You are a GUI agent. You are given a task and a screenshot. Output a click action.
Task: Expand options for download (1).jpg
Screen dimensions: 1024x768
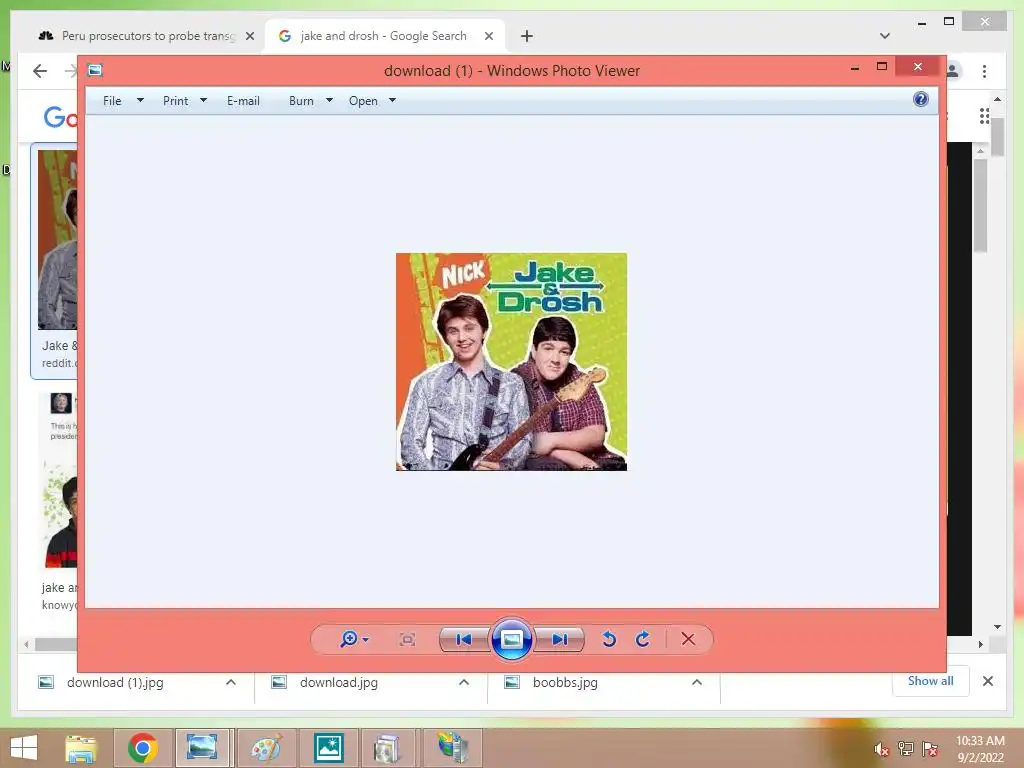coord(231,682)
